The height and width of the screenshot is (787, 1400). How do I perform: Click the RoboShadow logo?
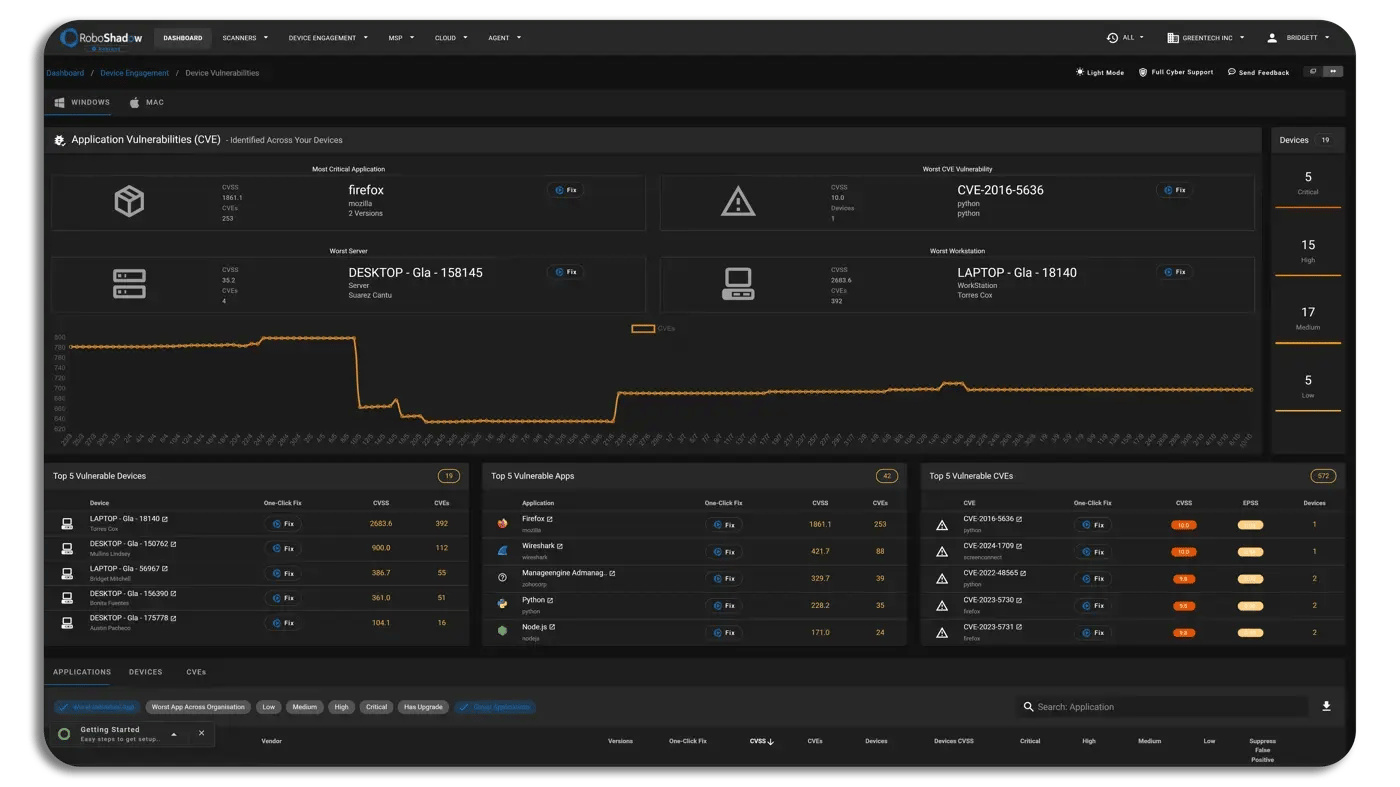point(100,38)
